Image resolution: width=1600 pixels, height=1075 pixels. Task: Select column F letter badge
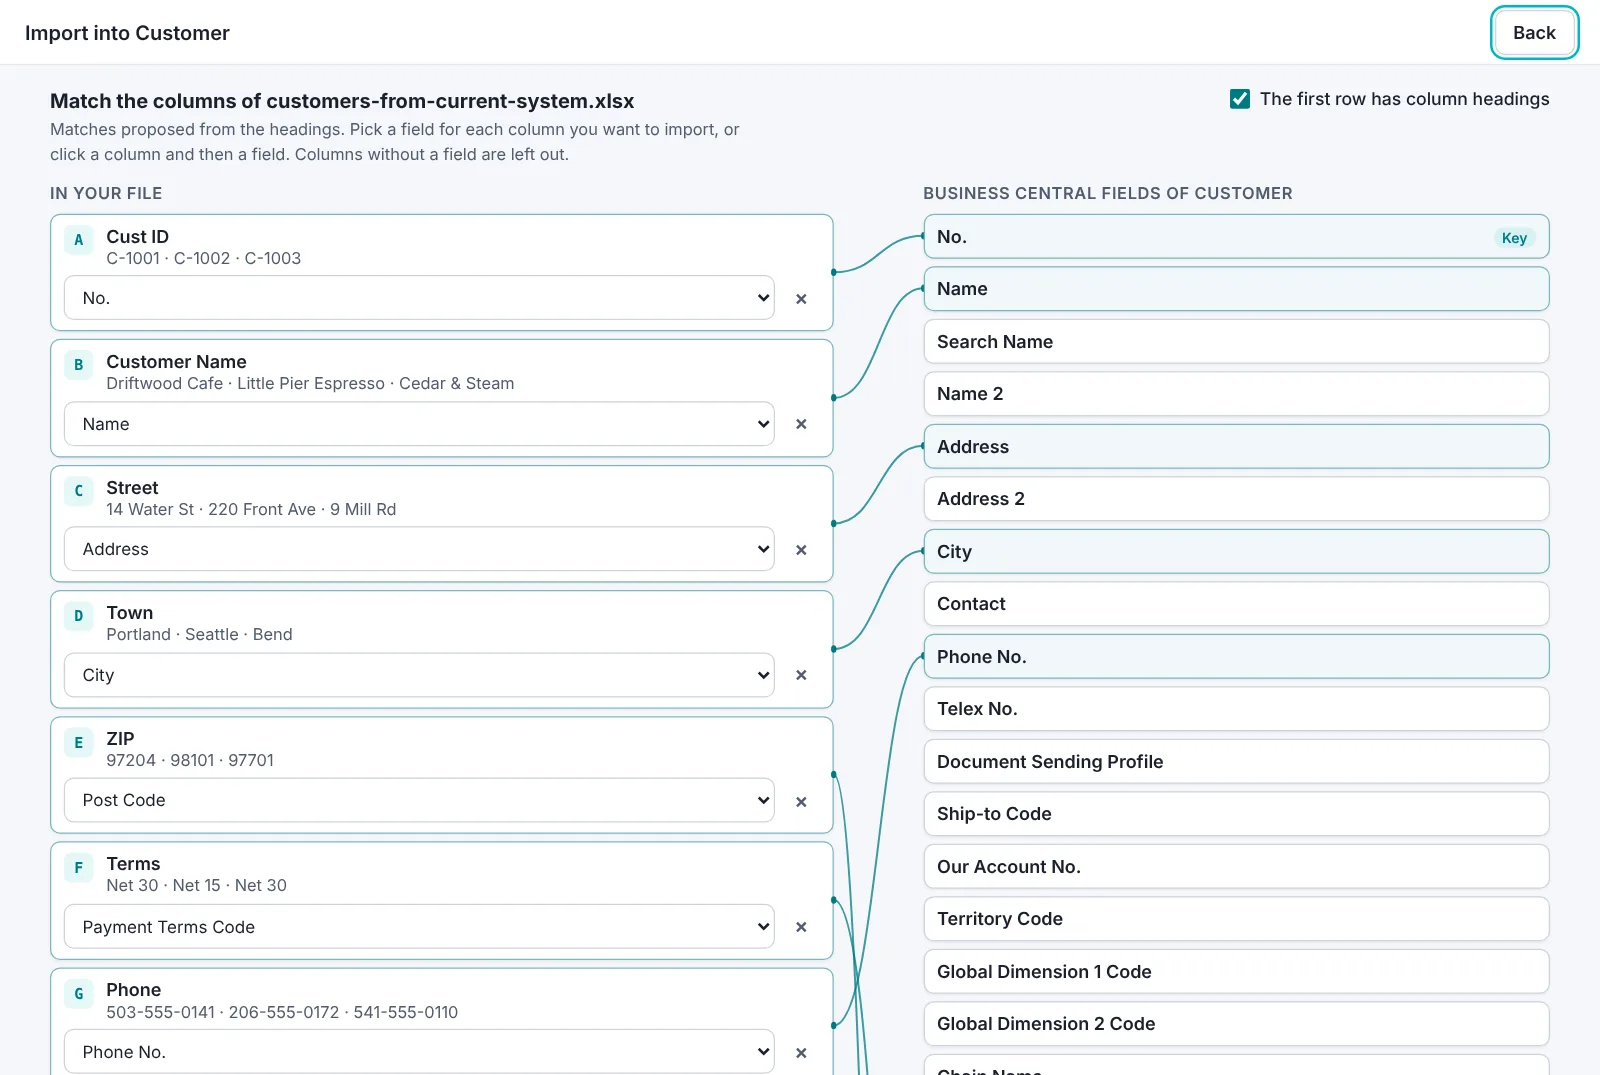click(x=79, y=867)
